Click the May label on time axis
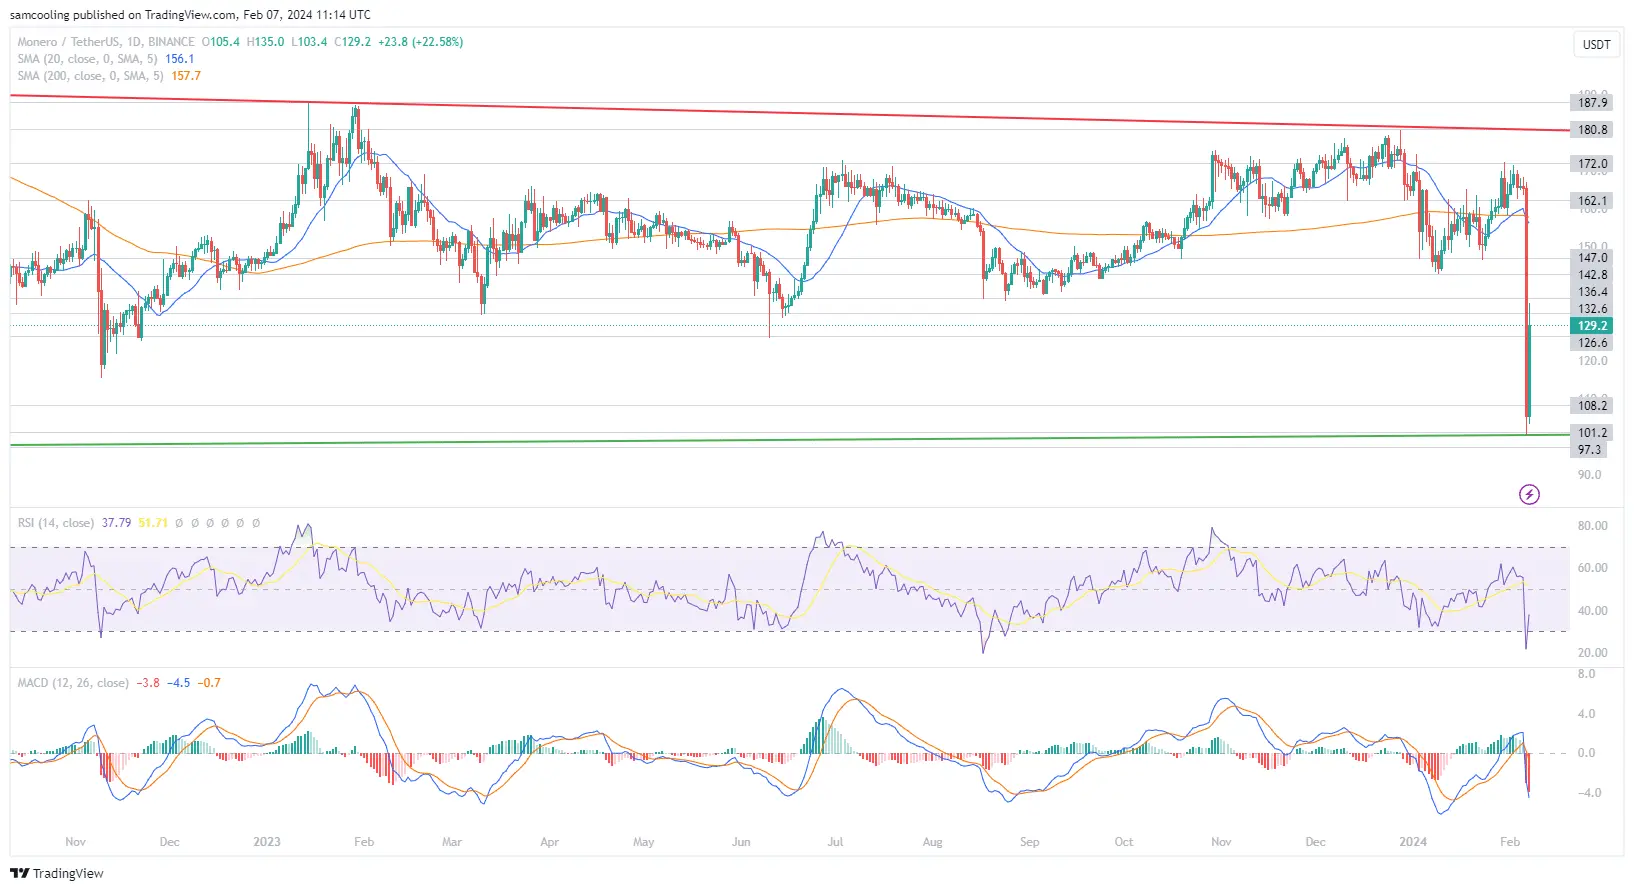 click(x=644, y=842)
